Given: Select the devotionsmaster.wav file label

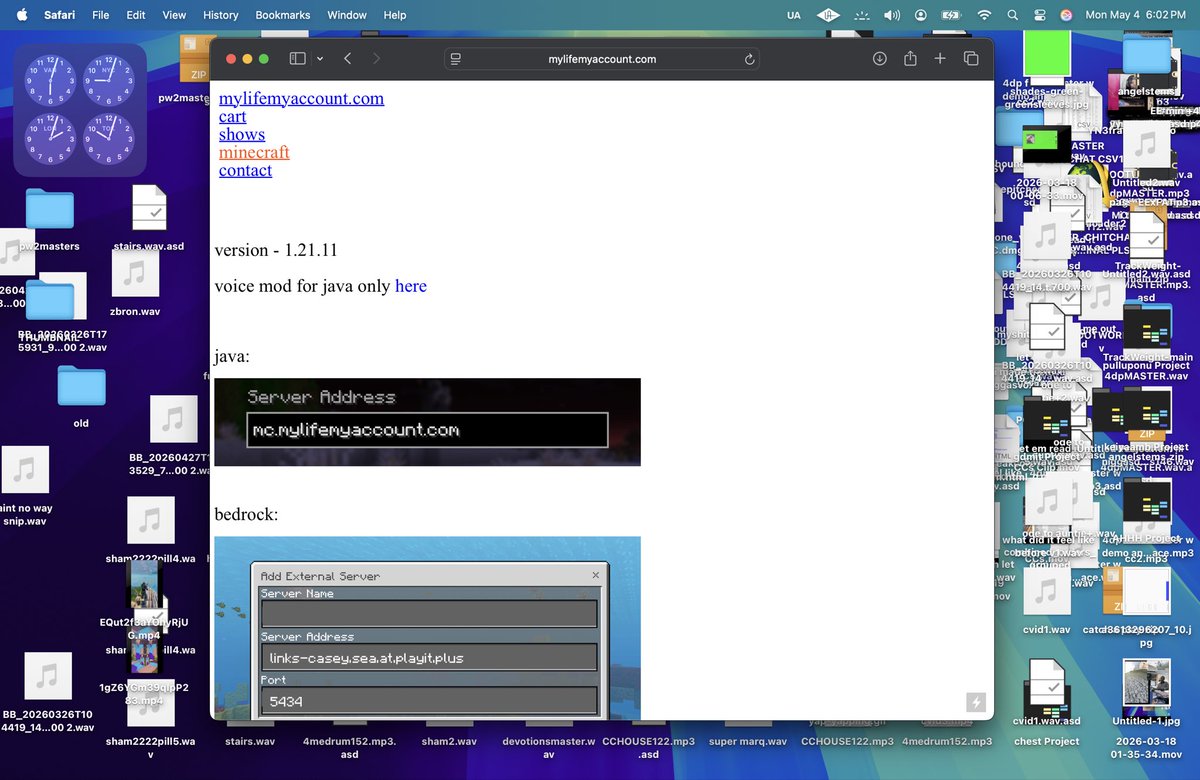Looking at the screenshot, I should click(x=549, y=748).
